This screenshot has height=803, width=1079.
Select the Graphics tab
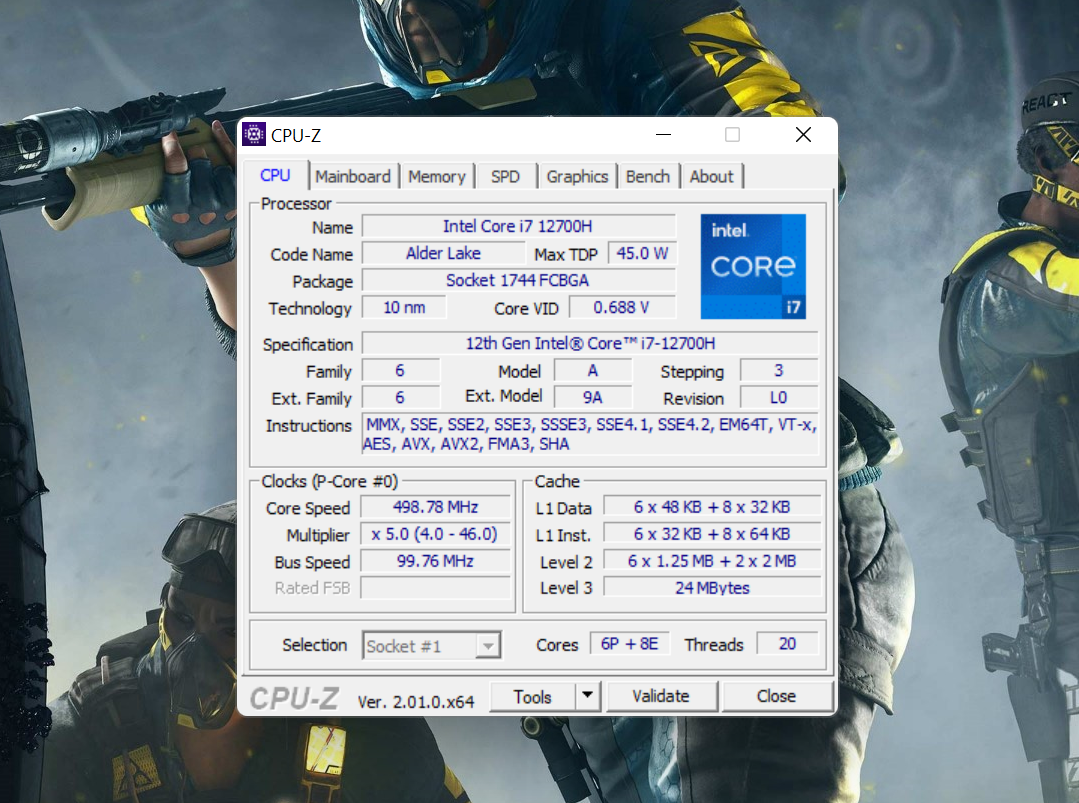[577, 177]
